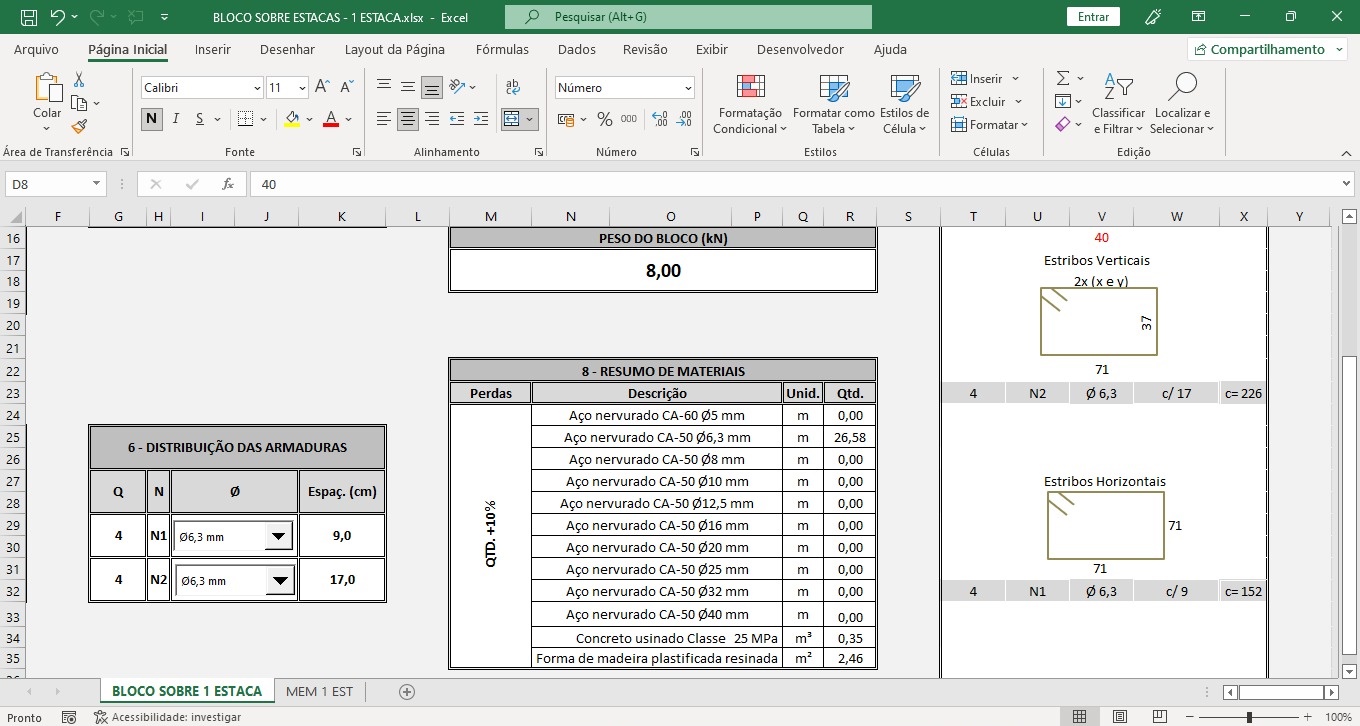Switch to the MEM 1 EST sheet
This screenshot has height=726, width=1360.
click(319, 691)
